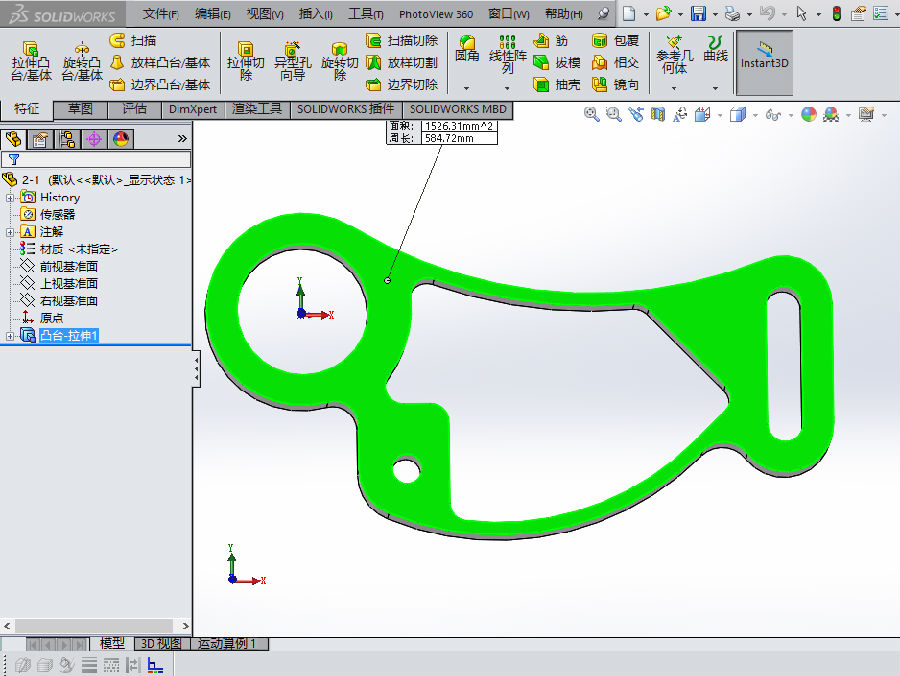Open the Instant3D tool
This screenshot has height=676, width=900.
pos(764,62)
